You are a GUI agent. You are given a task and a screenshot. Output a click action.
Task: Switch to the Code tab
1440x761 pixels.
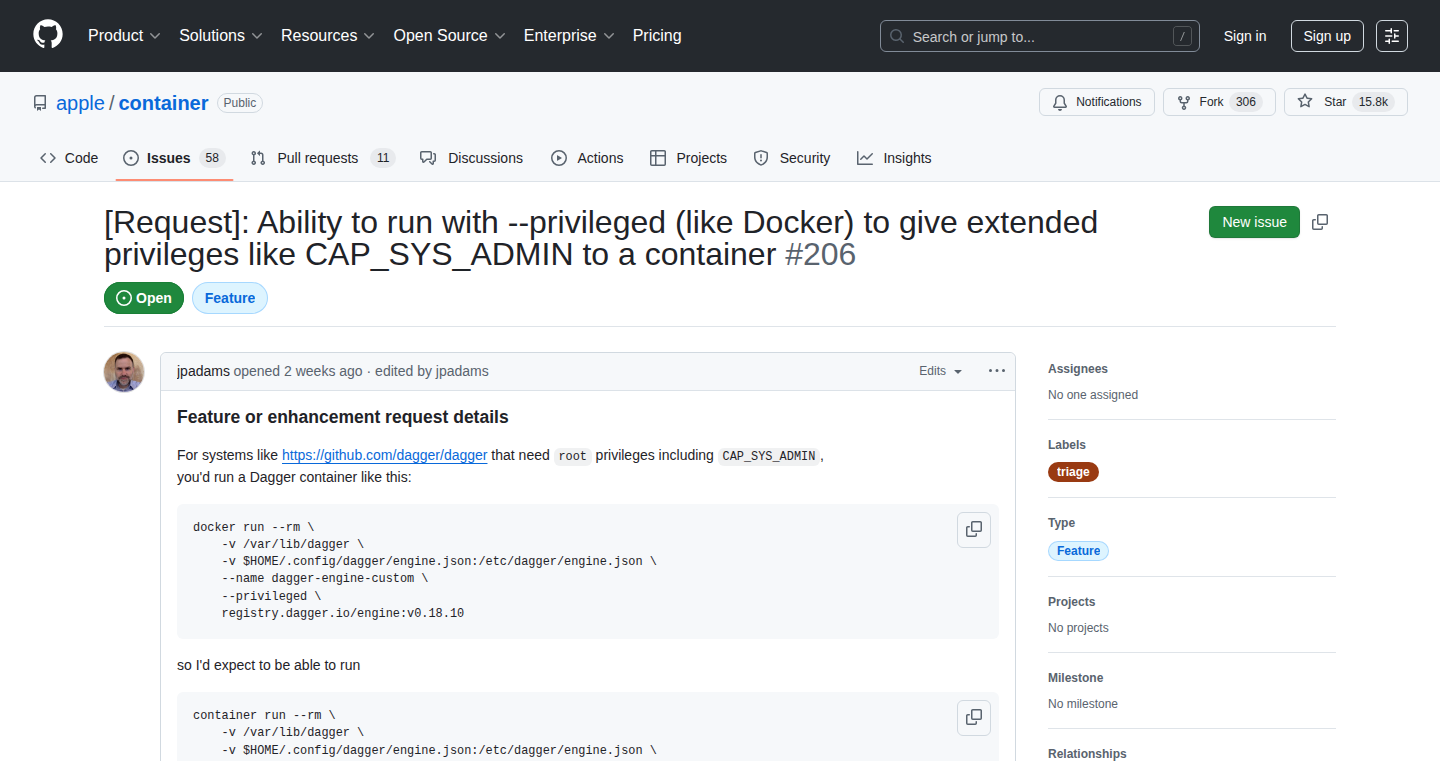click(x=69, y=158)
